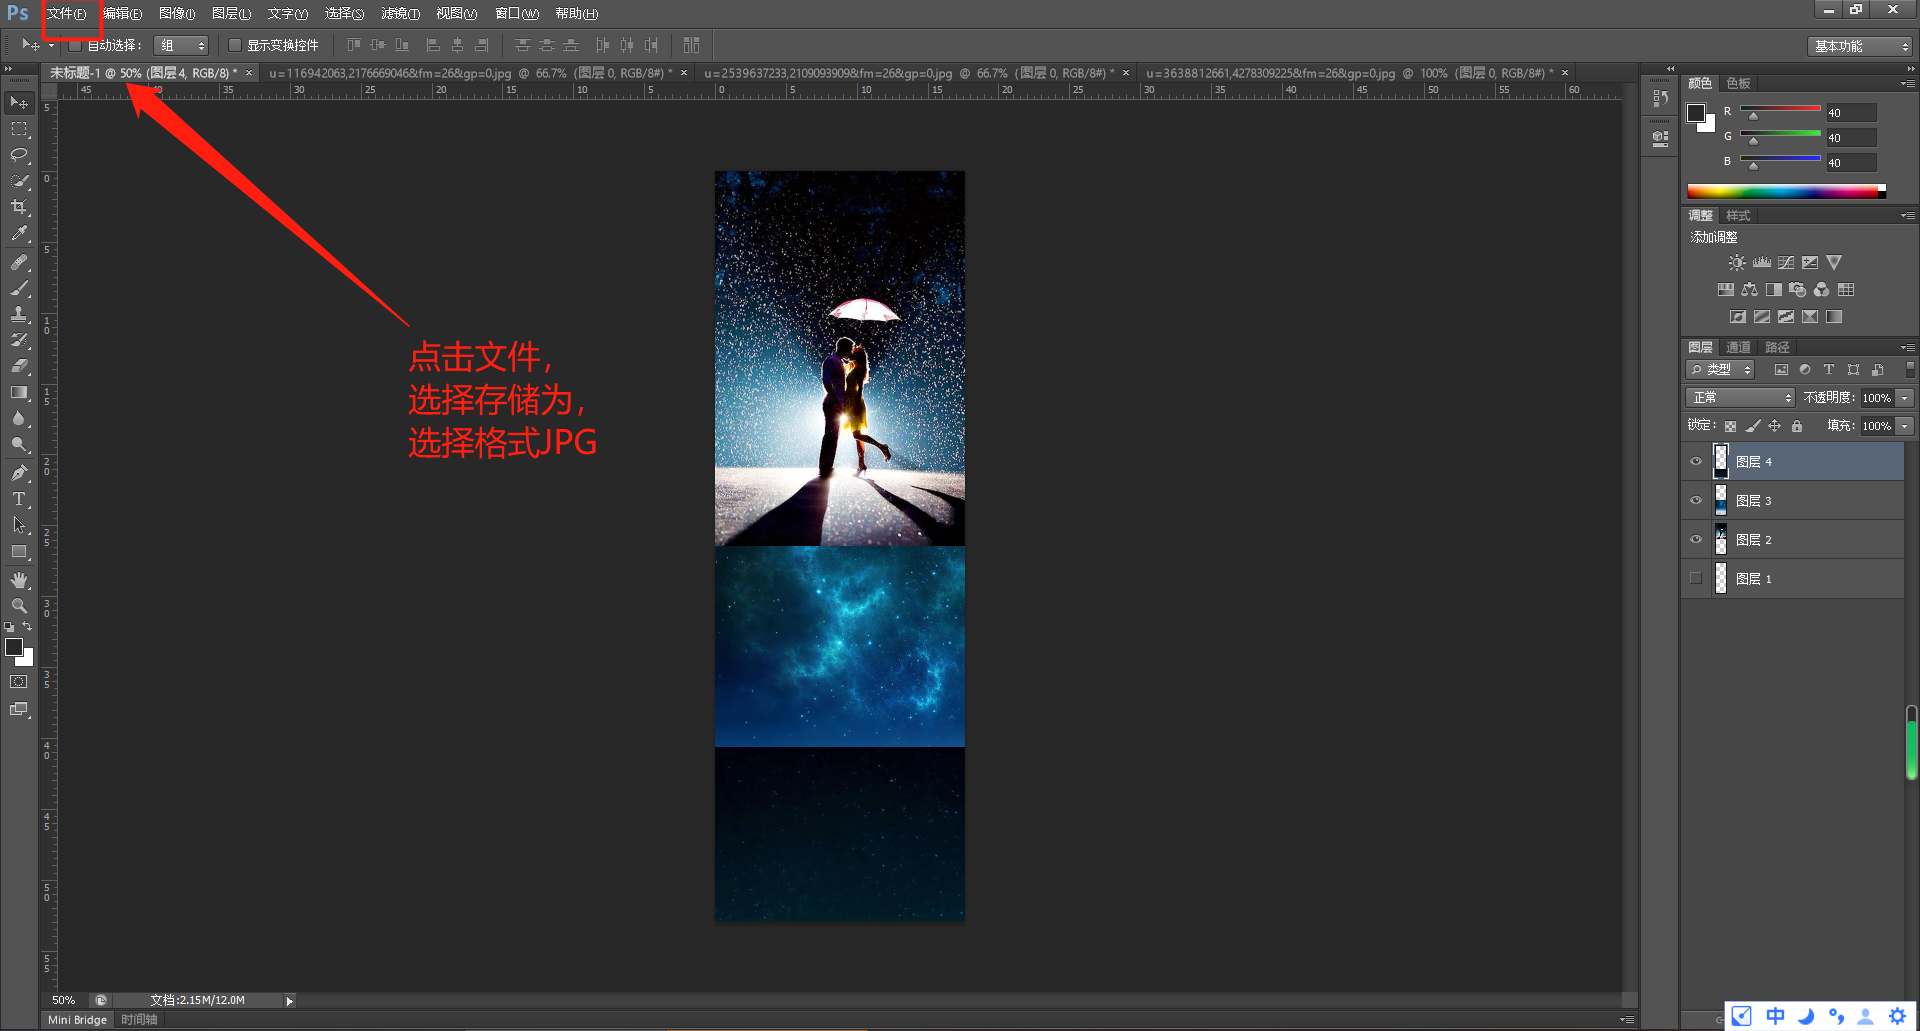Click the Mini Bridge button
This screenshot has width=1920, height=1031.
point(75,1019)
